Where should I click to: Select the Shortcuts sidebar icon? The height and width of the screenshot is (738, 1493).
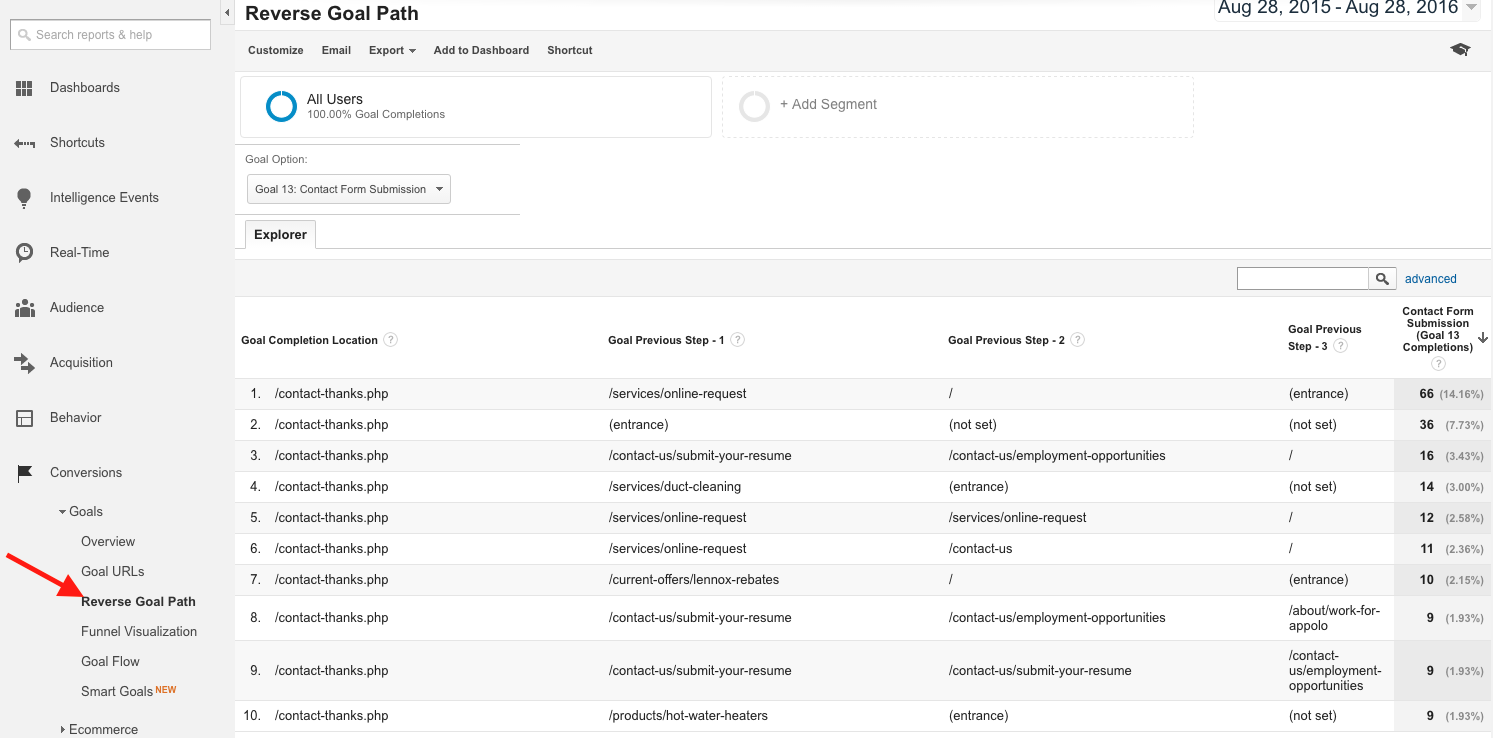[25, 142]
